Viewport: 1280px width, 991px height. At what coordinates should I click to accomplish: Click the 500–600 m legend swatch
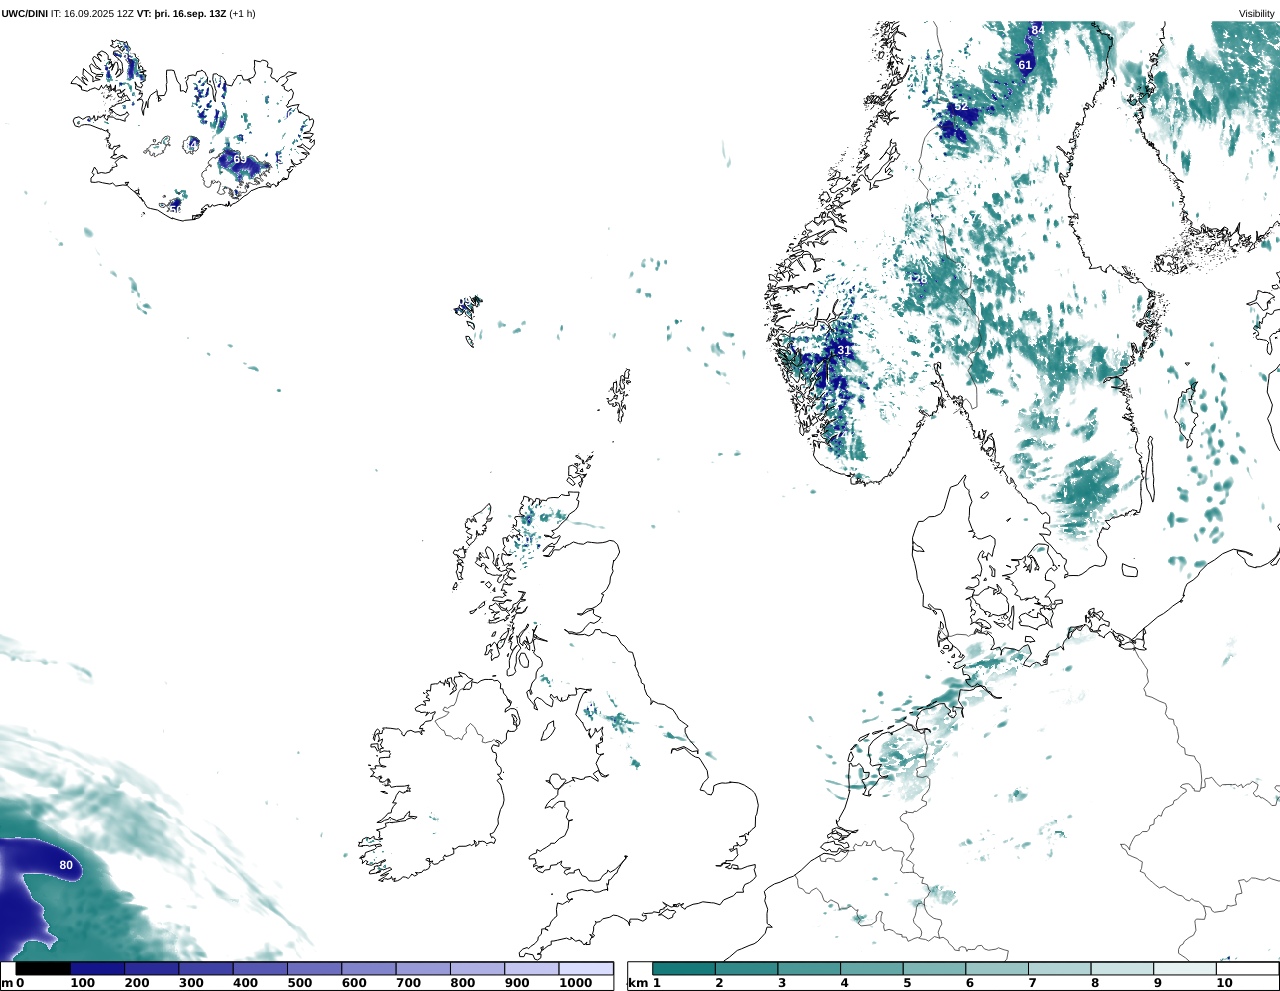(314, 968)
